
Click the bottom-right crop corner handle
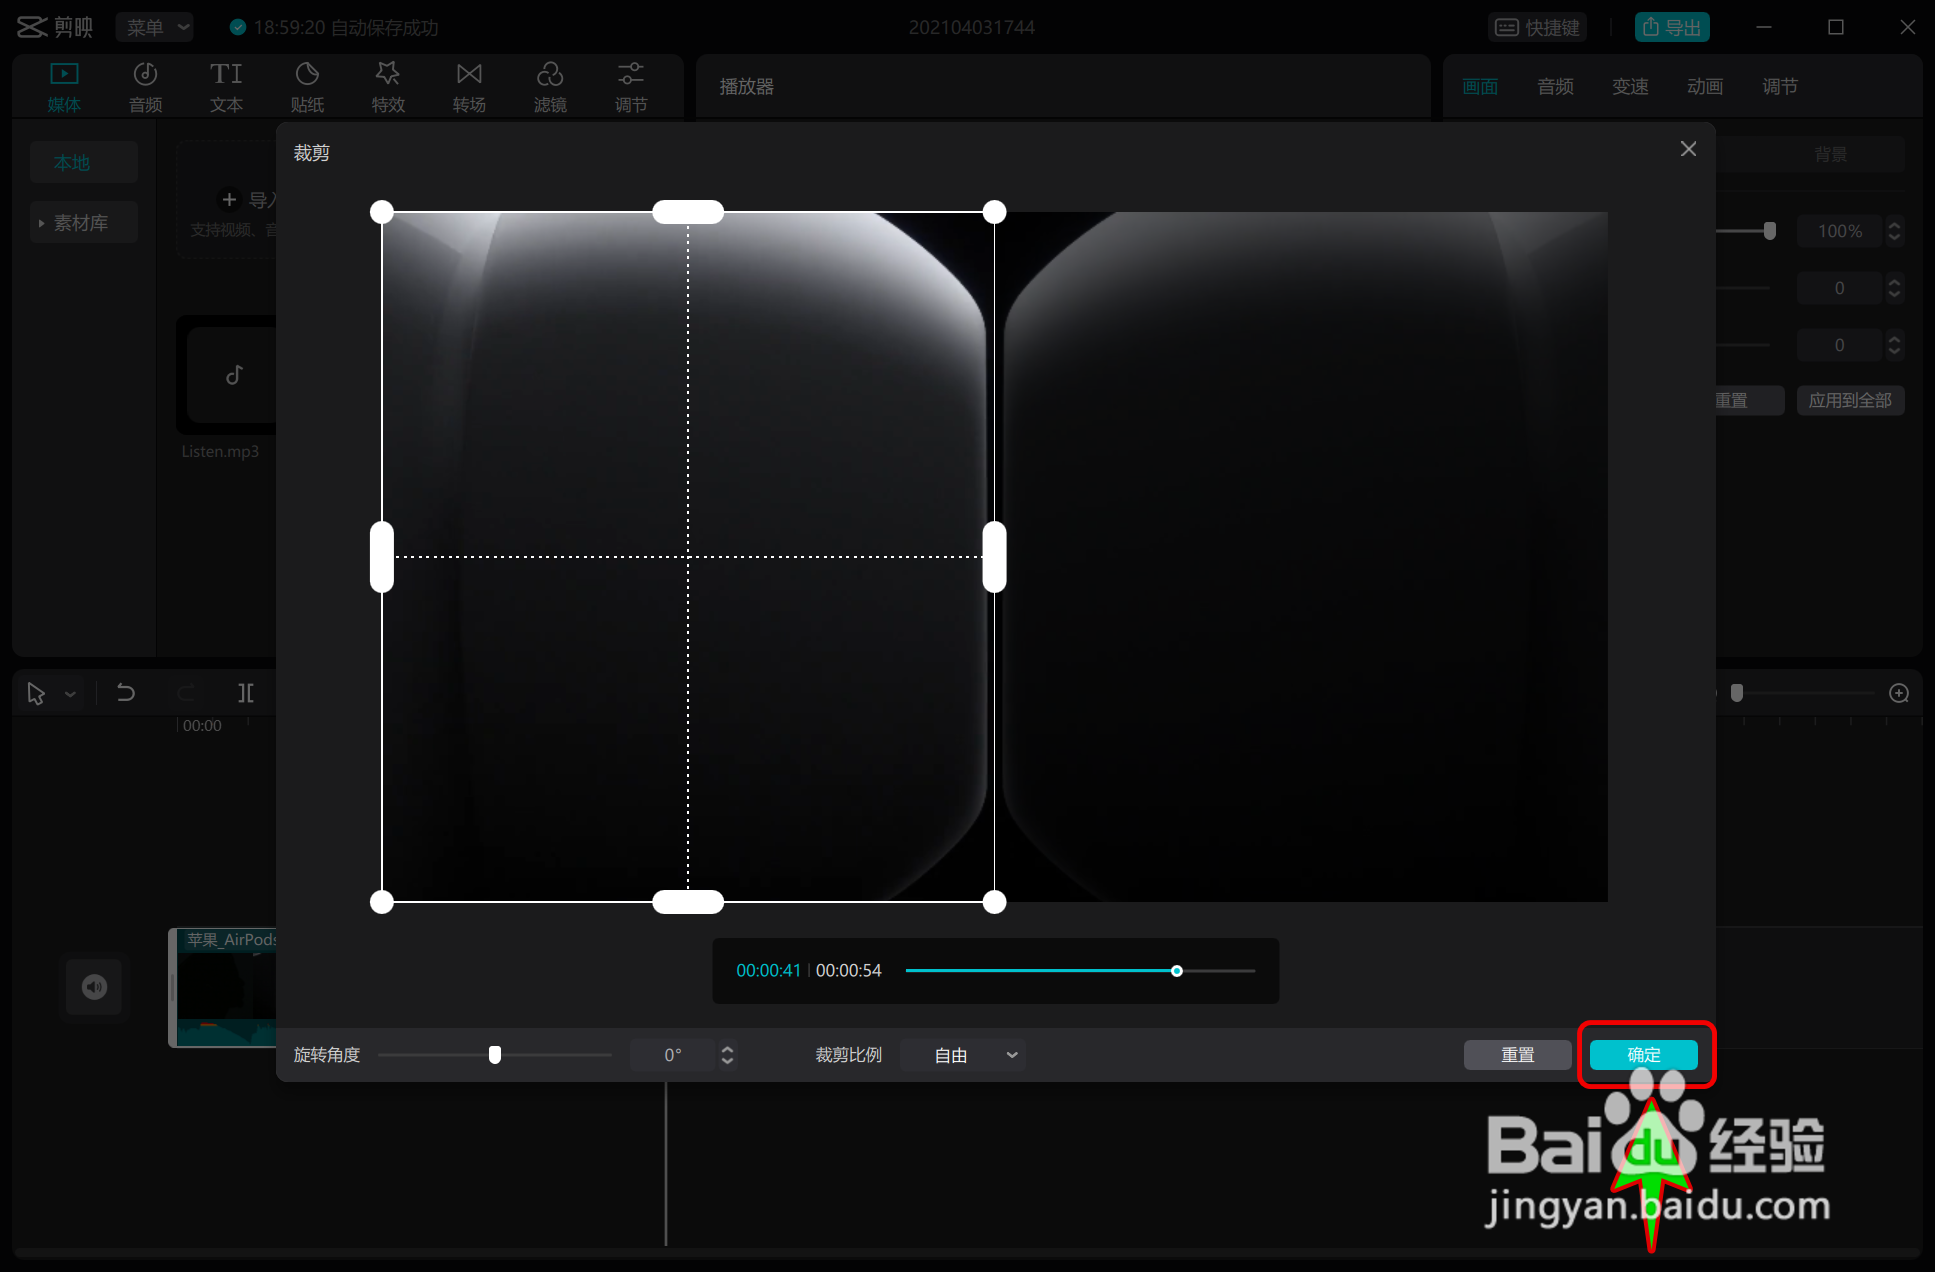994,902
